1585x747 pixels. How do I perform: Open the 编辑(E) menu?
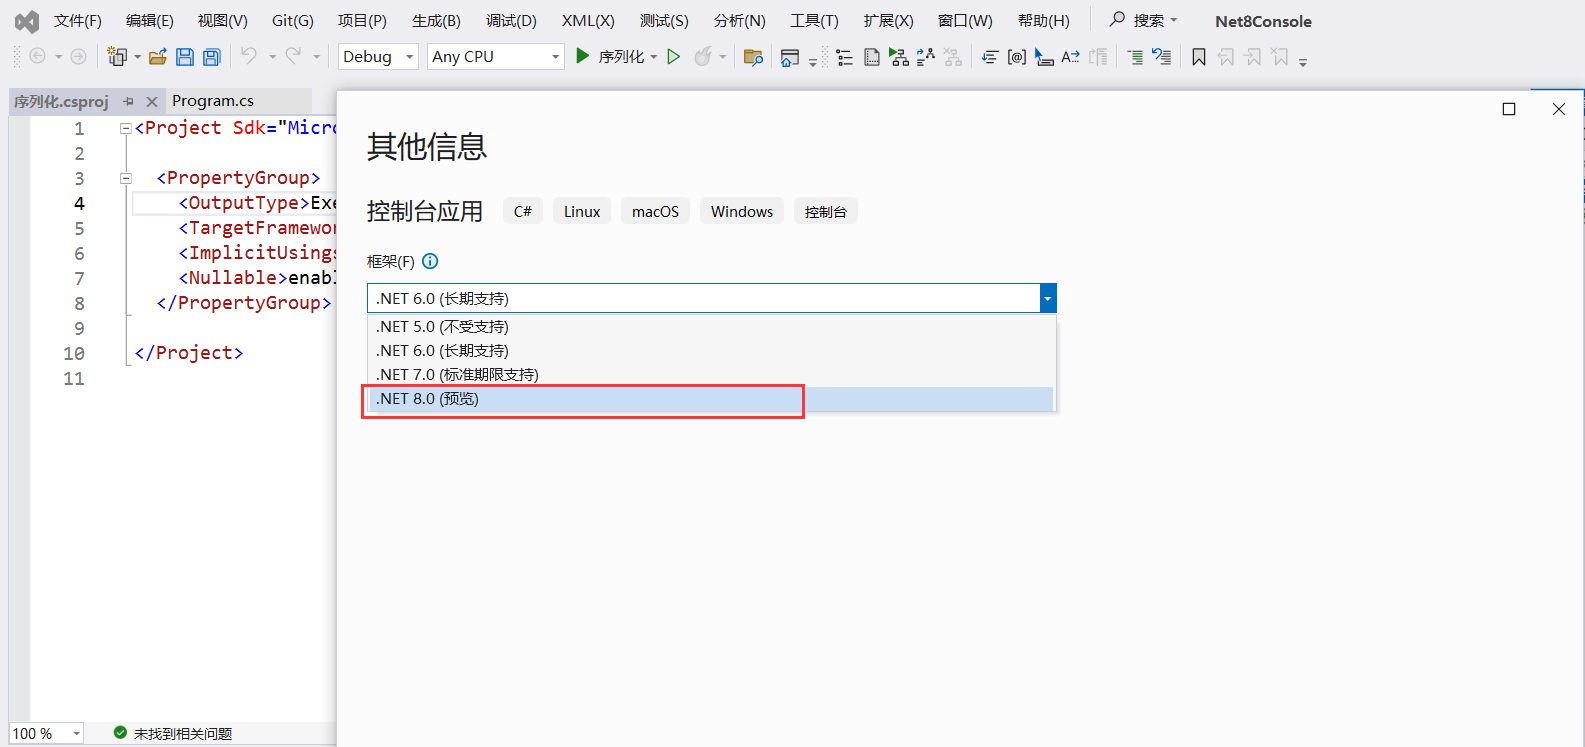[149, 20]
